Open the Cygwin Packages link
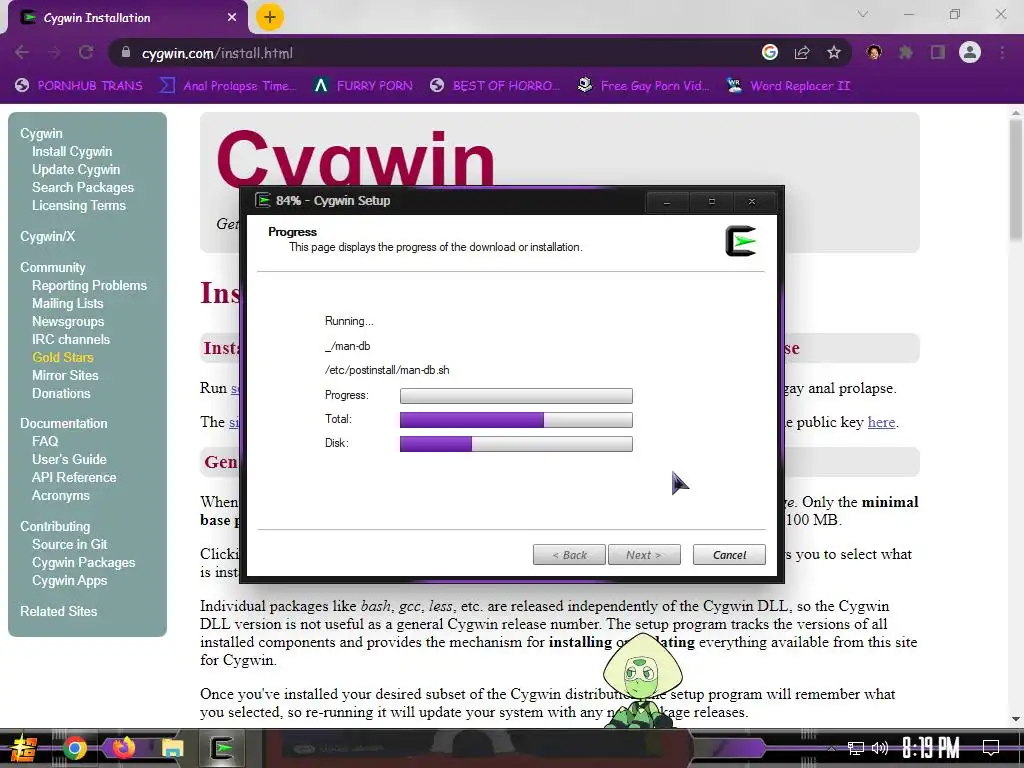The height and width of the screenshot is (768, 1024). [84, 562]
